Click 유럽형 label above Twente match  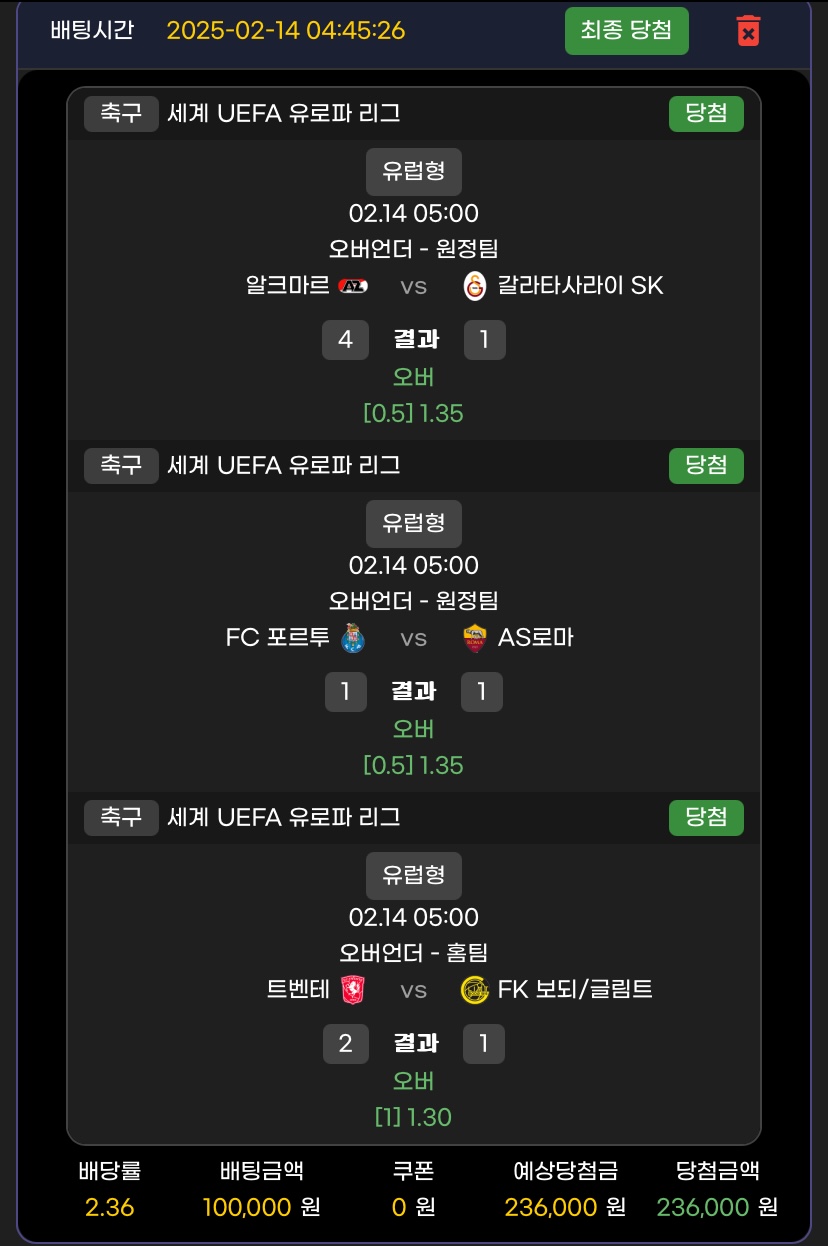pyautogui.click(x=413, y=875)
